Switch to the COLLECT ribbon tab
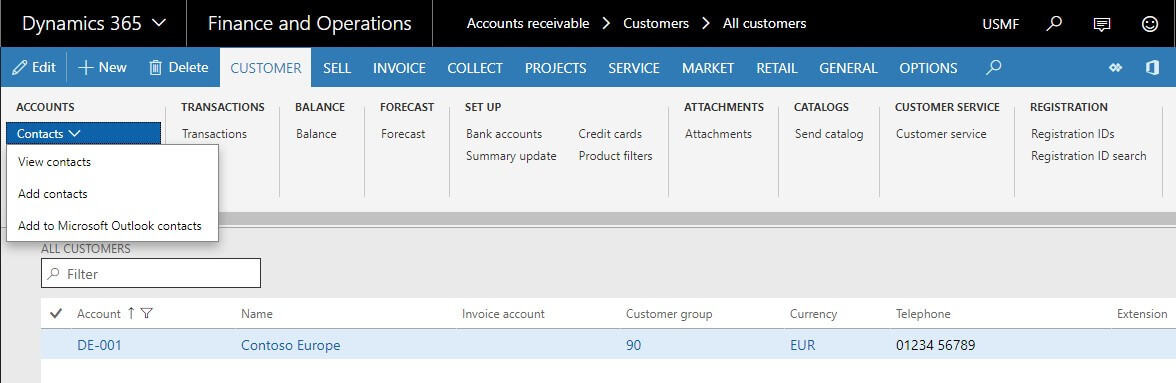Image resolution: width=1176 pixels, height=383 pixels. click(x=475, y=68)
